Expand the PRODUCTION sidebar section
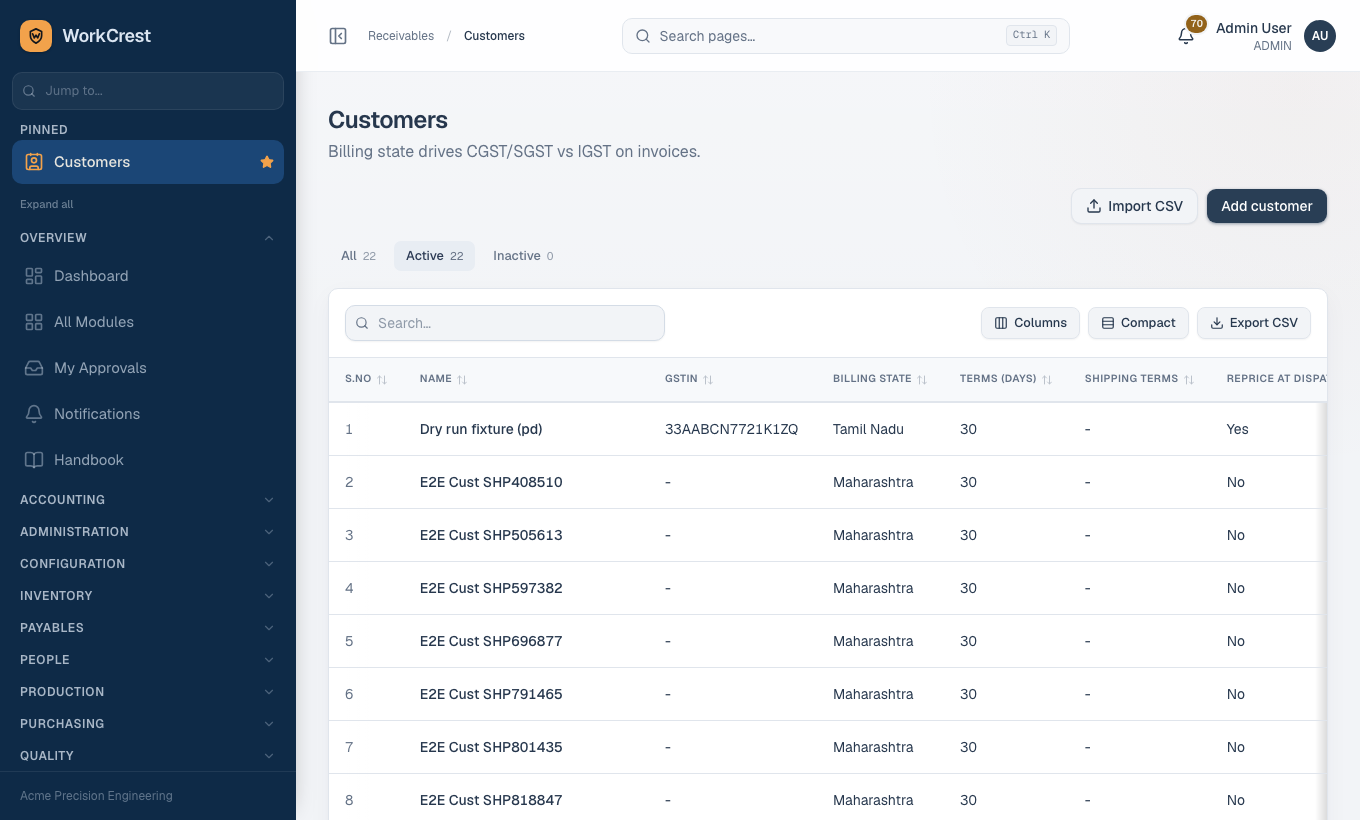This screenshot has height=820, width=1360. 148,692
